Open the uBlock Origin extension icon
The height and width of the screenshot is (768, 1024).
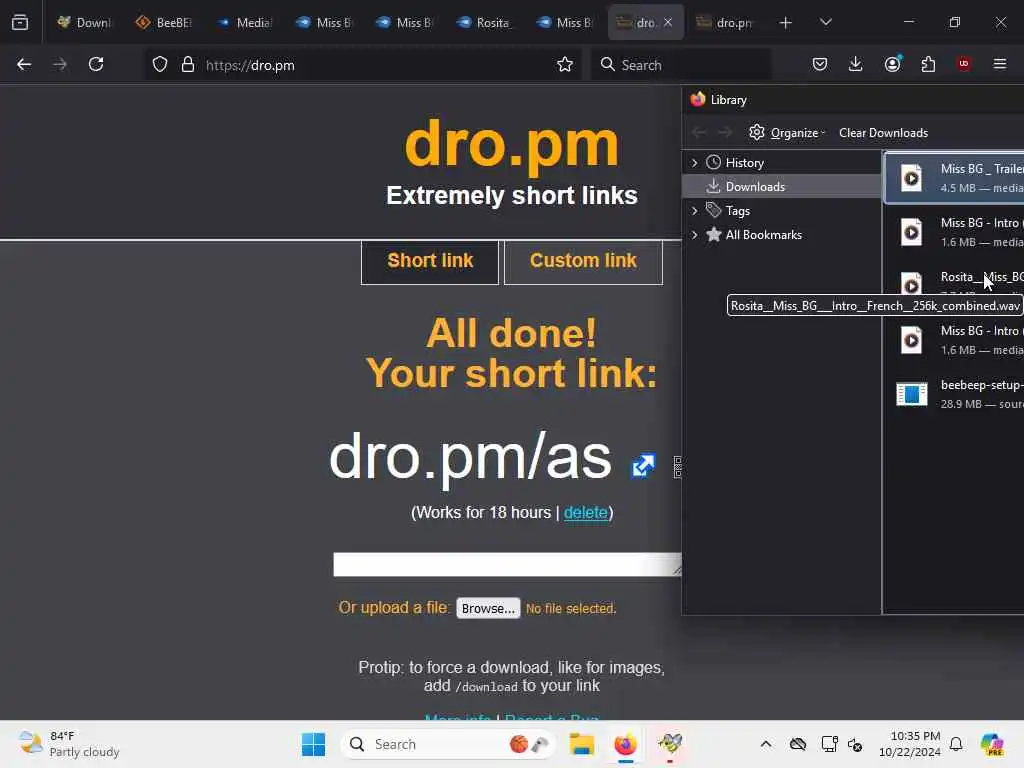click(x=964, y=64)
